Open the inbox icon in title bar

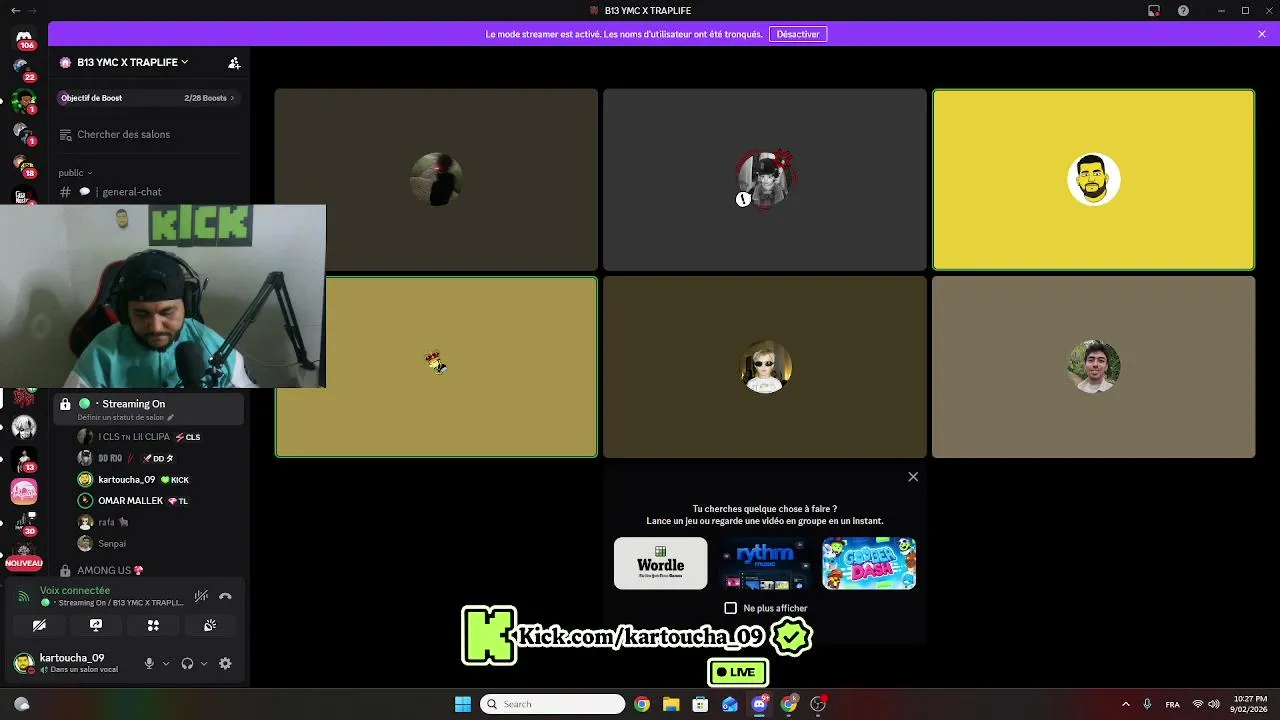(x=1154, y=10)
